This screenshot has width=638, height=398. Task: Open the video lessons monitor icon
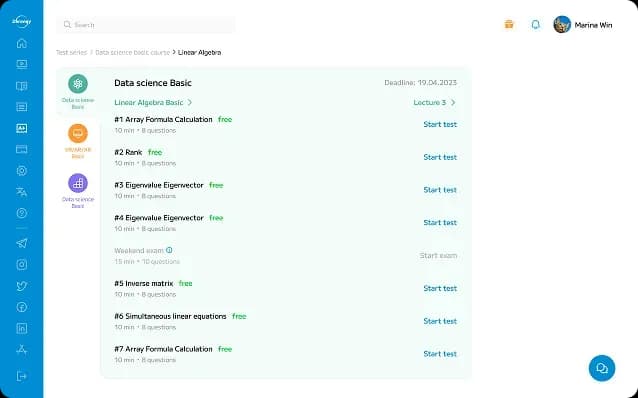point(22,64)
